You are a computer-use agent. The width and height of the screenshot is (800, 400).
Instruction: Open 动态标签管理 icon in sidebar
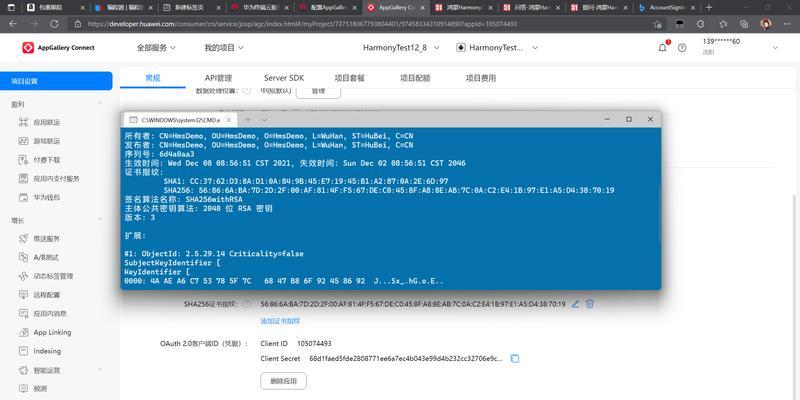pyautogui.click(x=23, y=276)
